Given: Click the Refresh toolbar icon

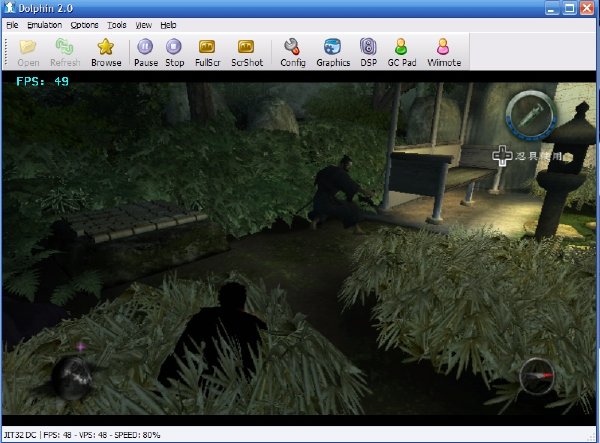Looking at the screenshot, I should tap(65, 52).
